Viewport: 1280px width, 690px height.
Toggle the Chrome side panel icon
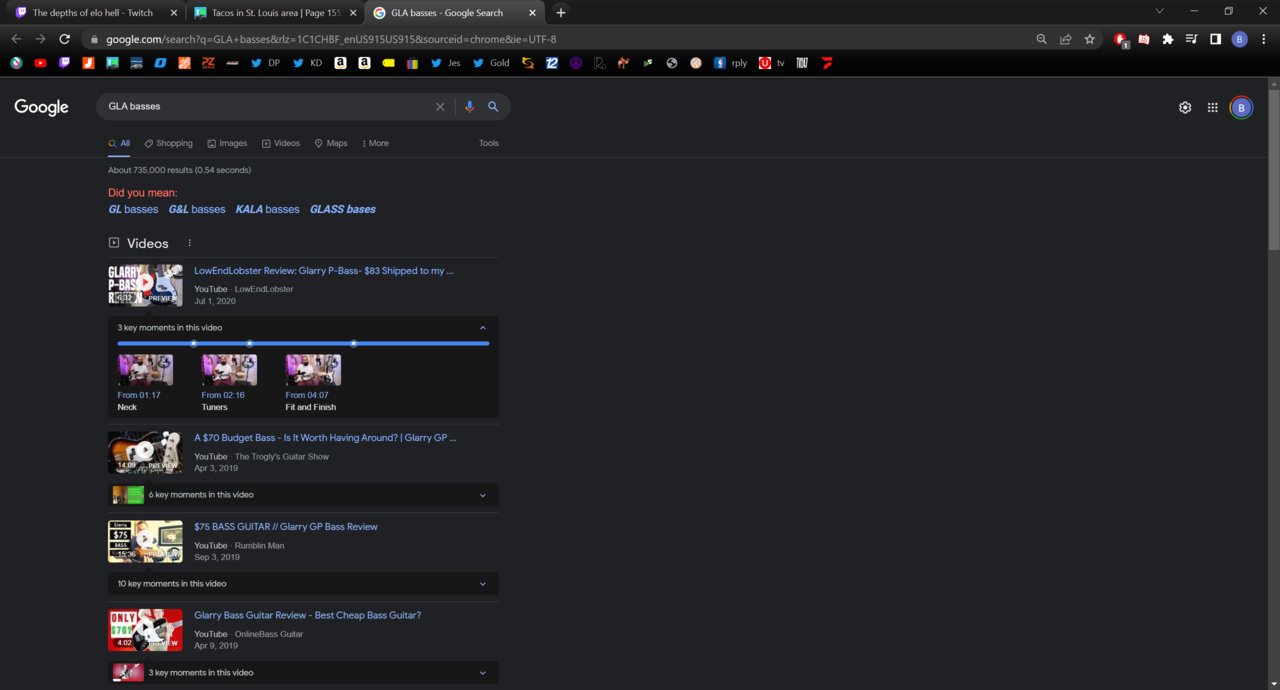(x=1215, y=39)
